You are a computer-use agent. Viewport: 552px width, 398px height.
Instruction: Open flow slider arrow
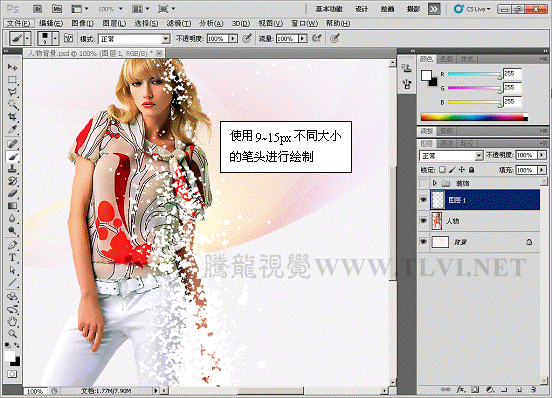[x=302, y=38]
